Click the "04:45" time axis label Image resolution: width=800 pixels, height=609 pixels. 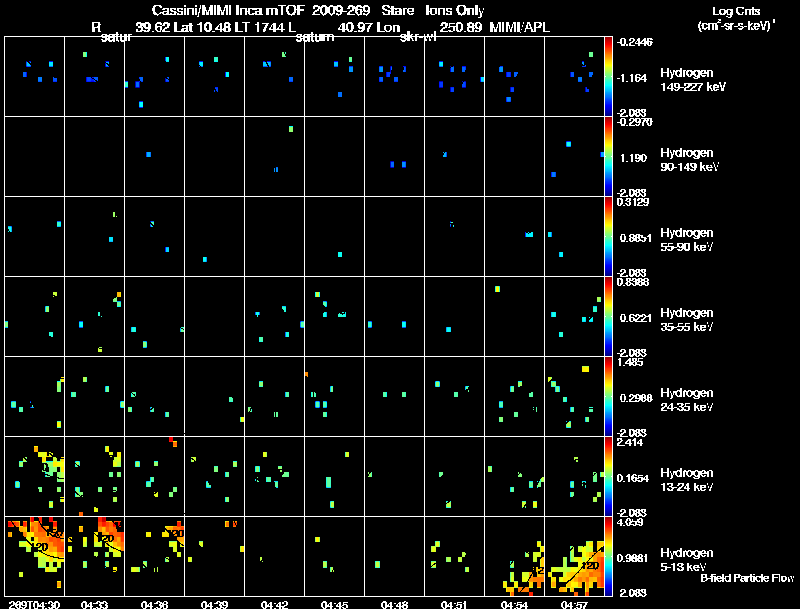click(x=335, y=604)
